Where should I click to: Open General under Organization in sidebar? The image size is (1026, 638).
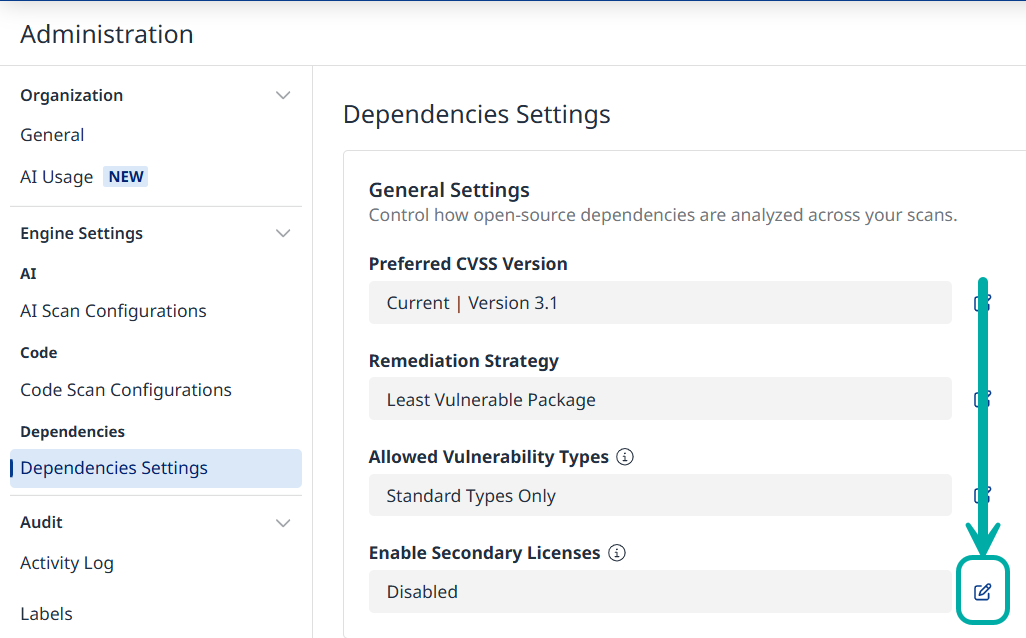point(52,135)
